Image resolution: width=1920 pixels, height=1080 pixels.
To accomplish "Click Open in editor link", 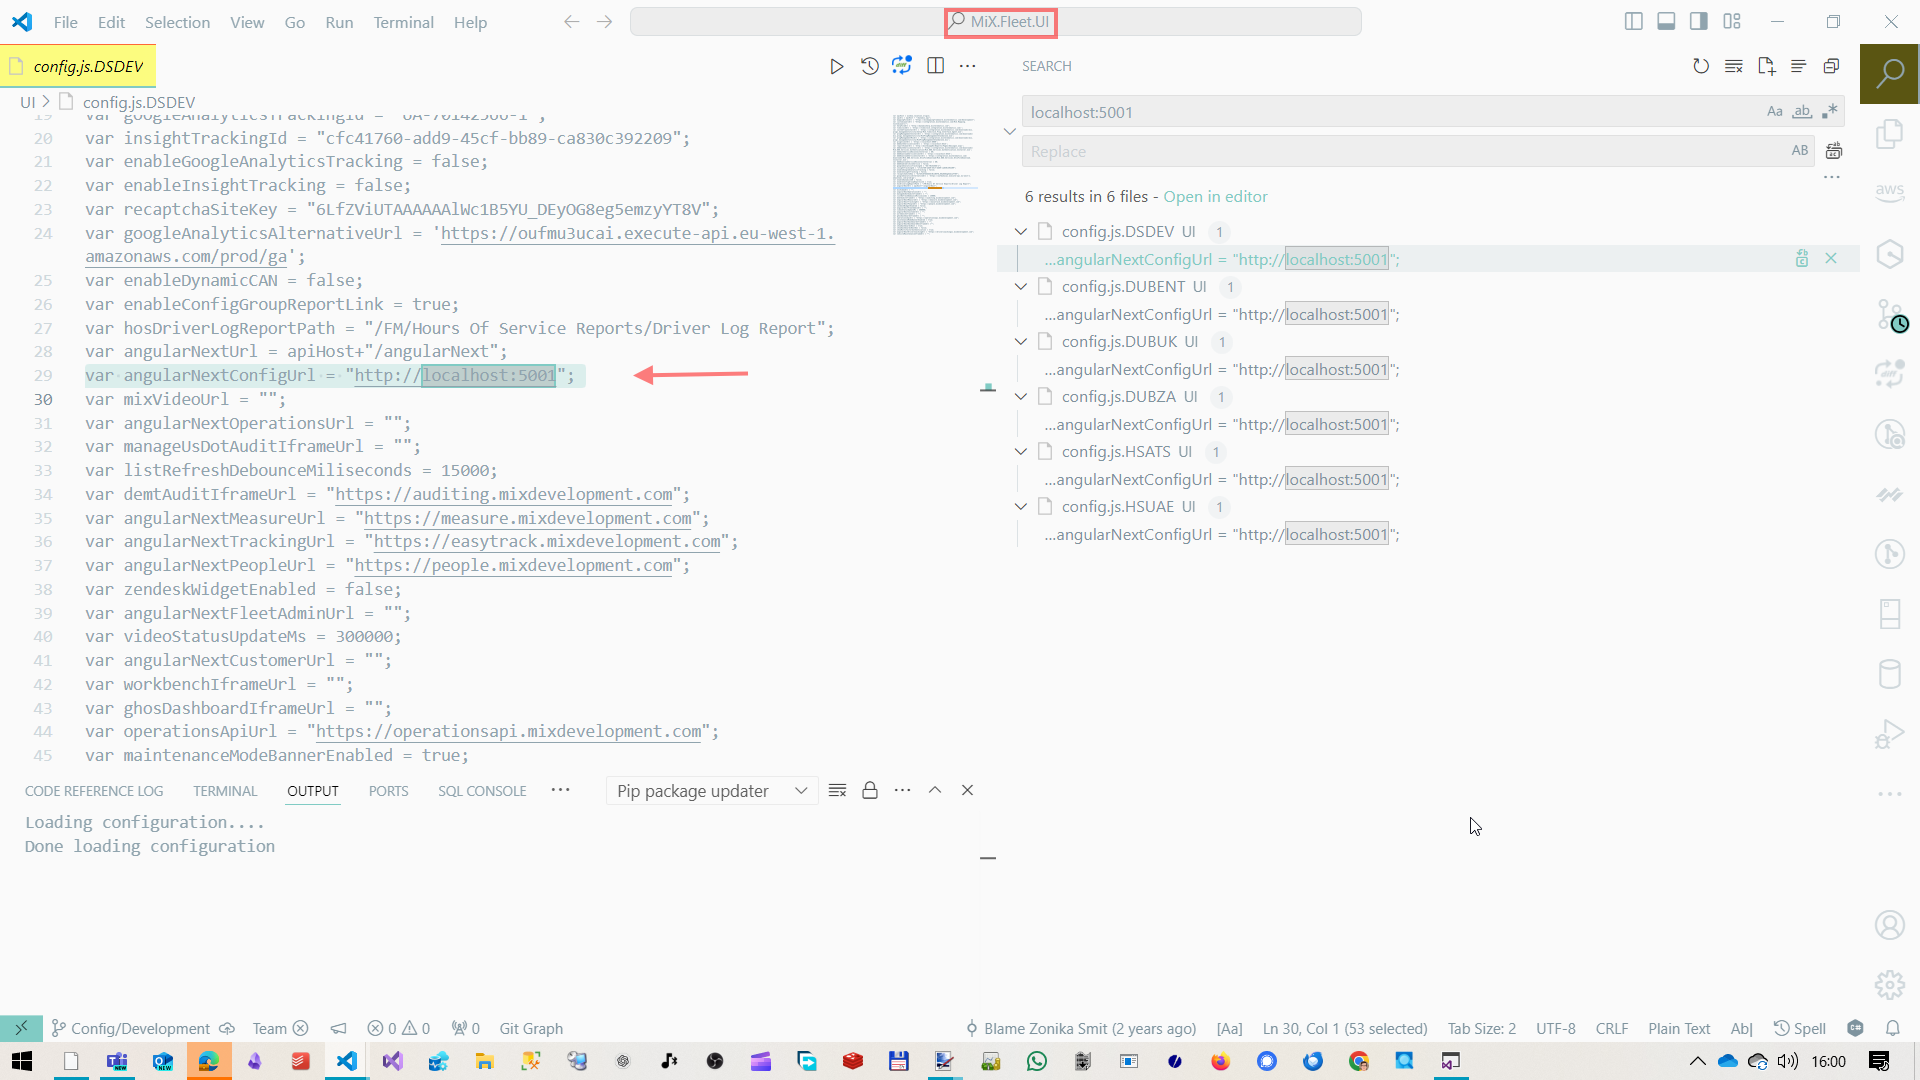I will (x=1215, y=197).
